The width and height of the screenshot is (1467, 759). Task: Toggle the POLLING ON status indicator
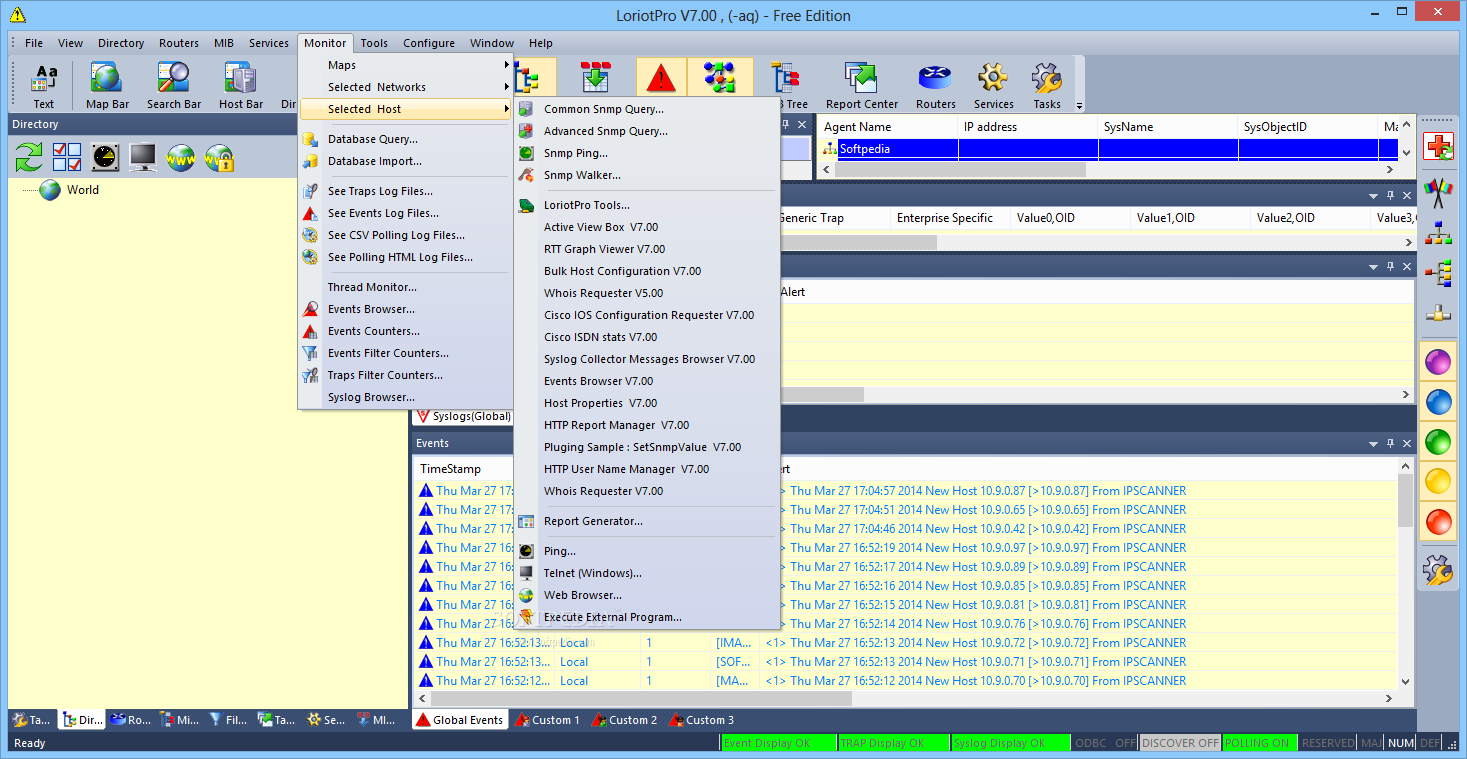(x=1259, y=743)
